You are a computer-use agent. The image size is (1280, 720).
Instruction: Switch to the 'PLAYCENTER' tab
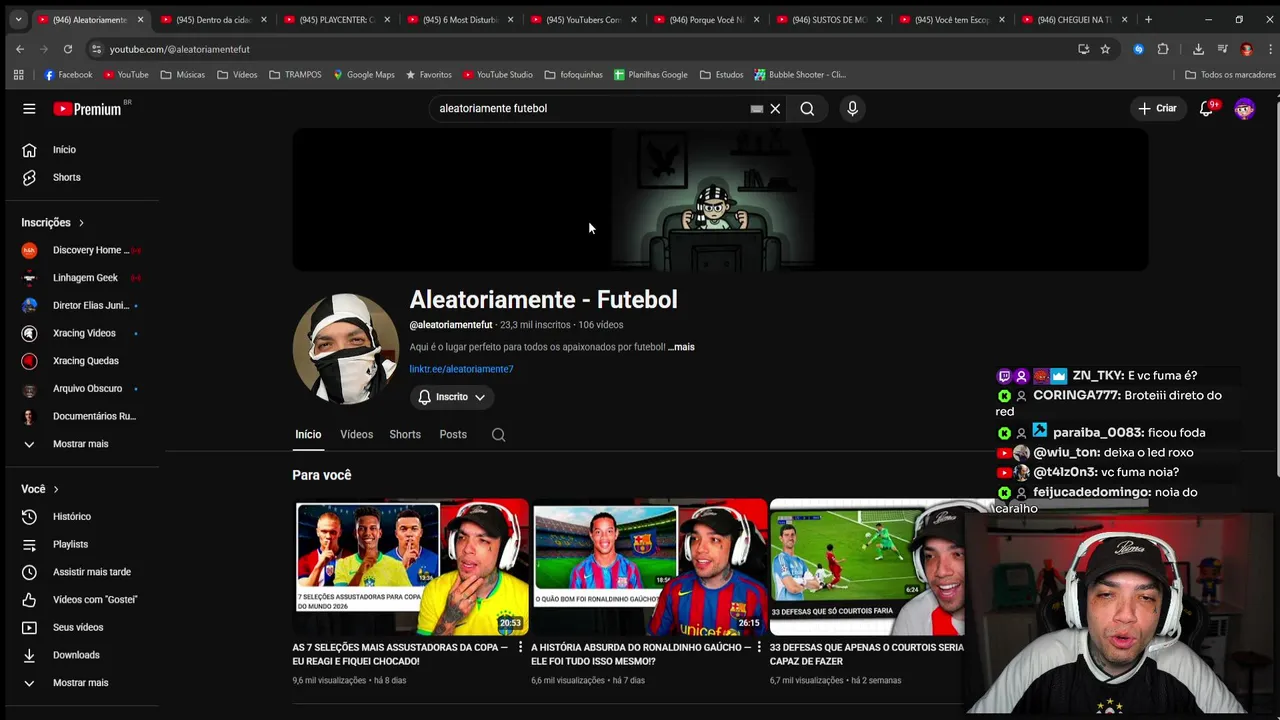coord(336,20)
